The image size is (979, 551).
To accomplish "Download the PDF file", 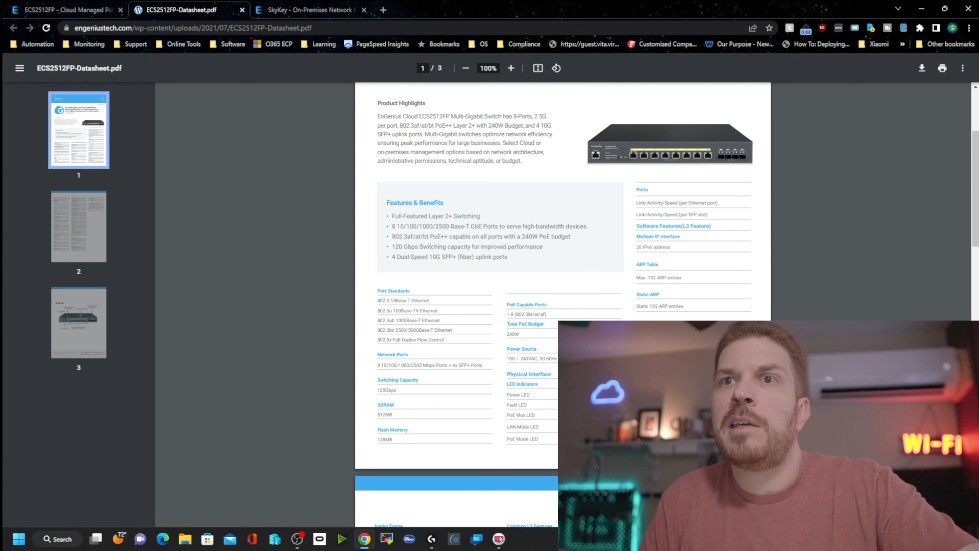I will tap(922, 68).
